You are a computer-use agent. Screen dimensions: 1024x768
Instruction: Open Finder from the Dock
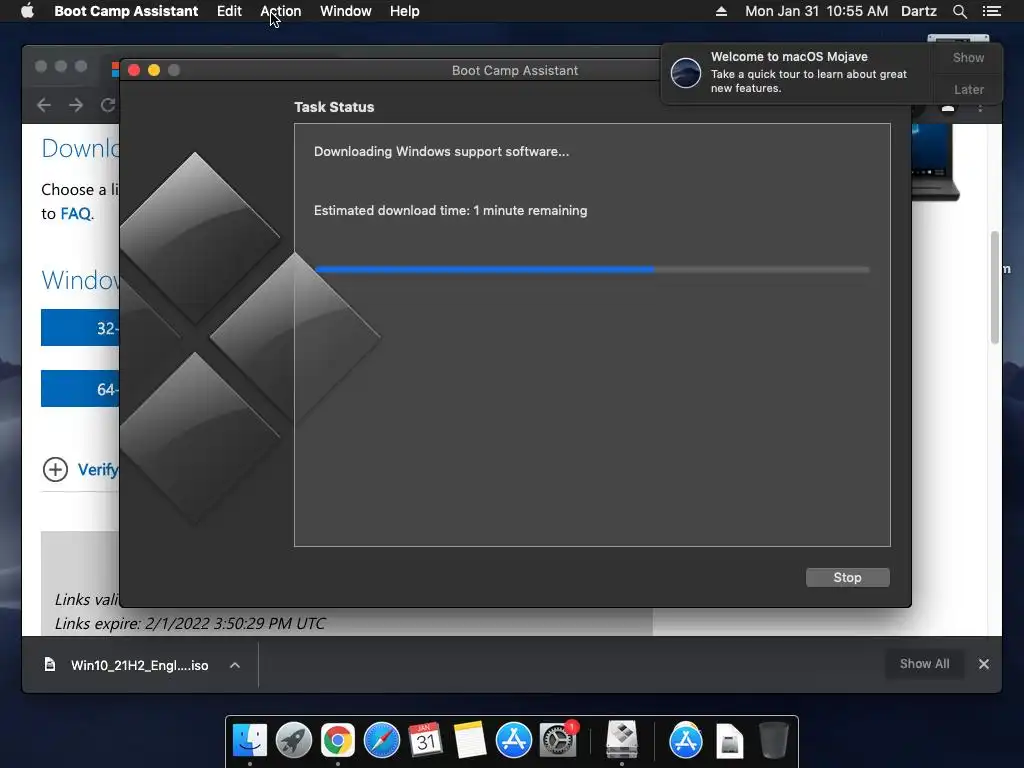249,740
